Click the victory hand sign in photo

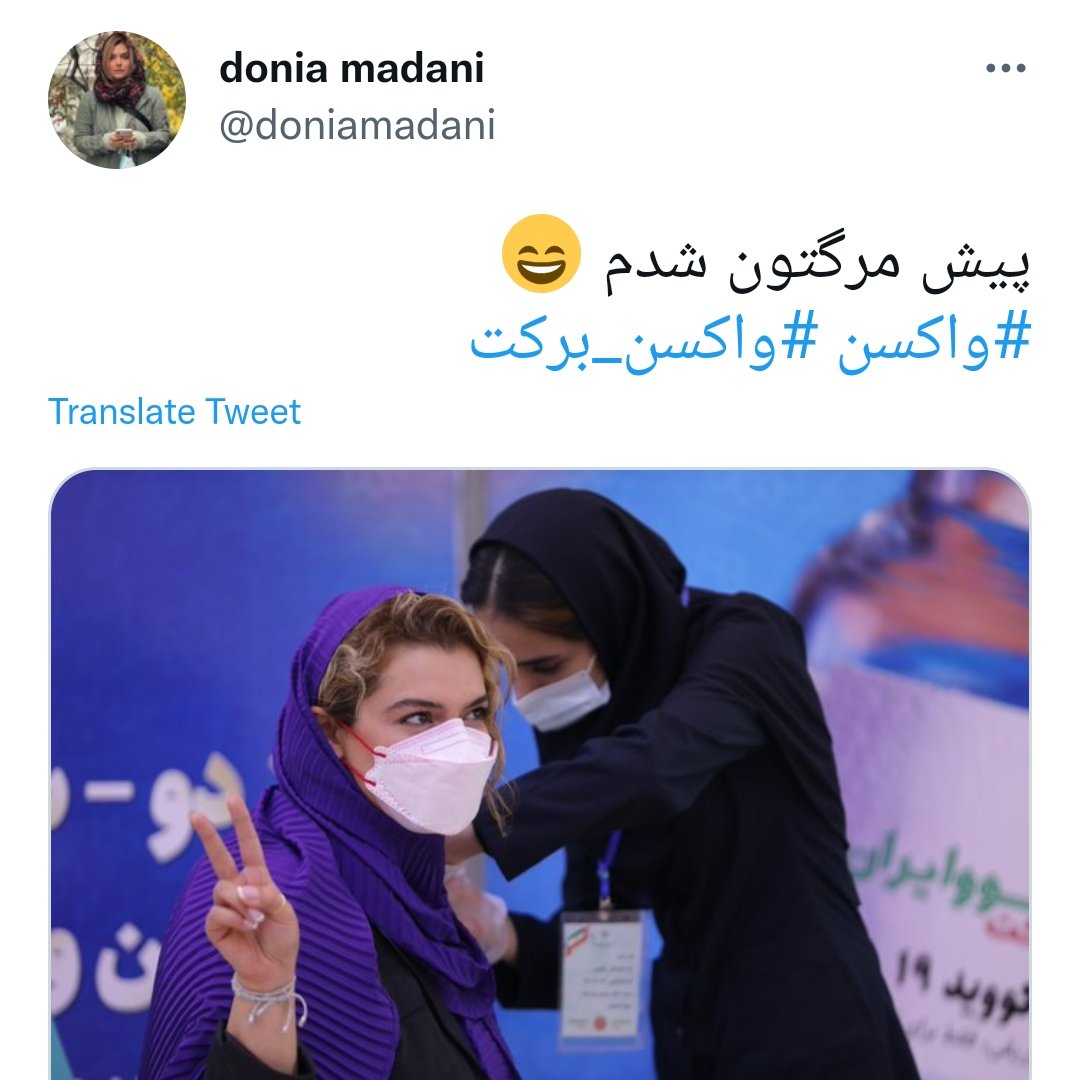249,895
